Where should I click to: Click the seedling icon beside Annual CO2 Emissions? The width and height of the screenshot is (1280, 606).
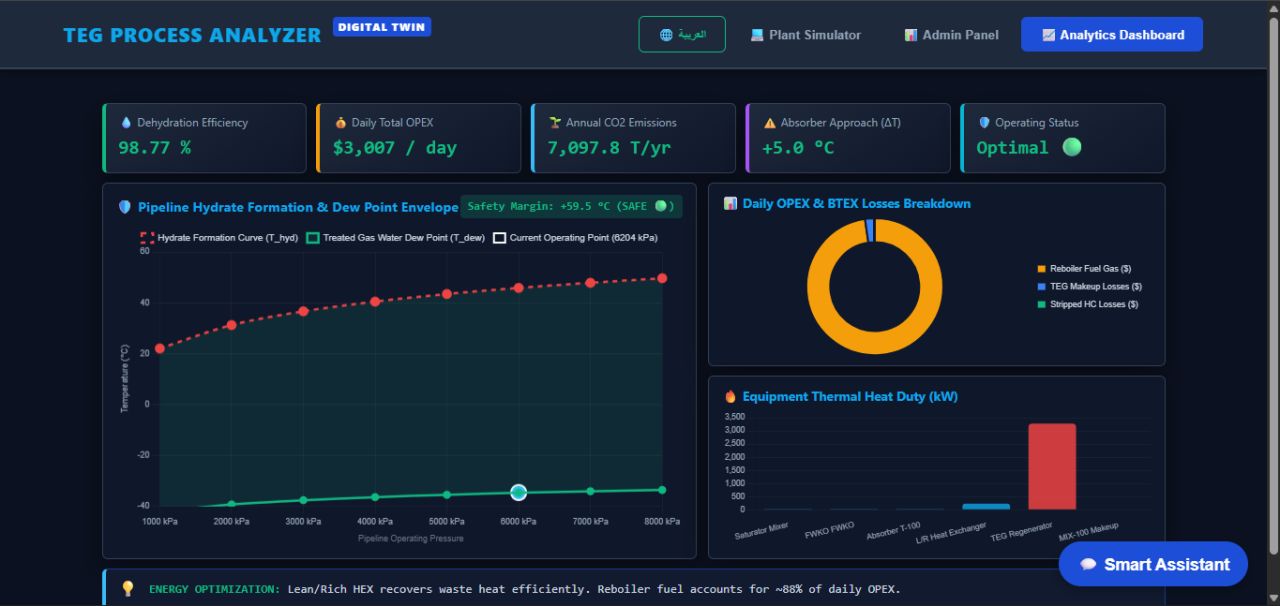pos(555,123)
